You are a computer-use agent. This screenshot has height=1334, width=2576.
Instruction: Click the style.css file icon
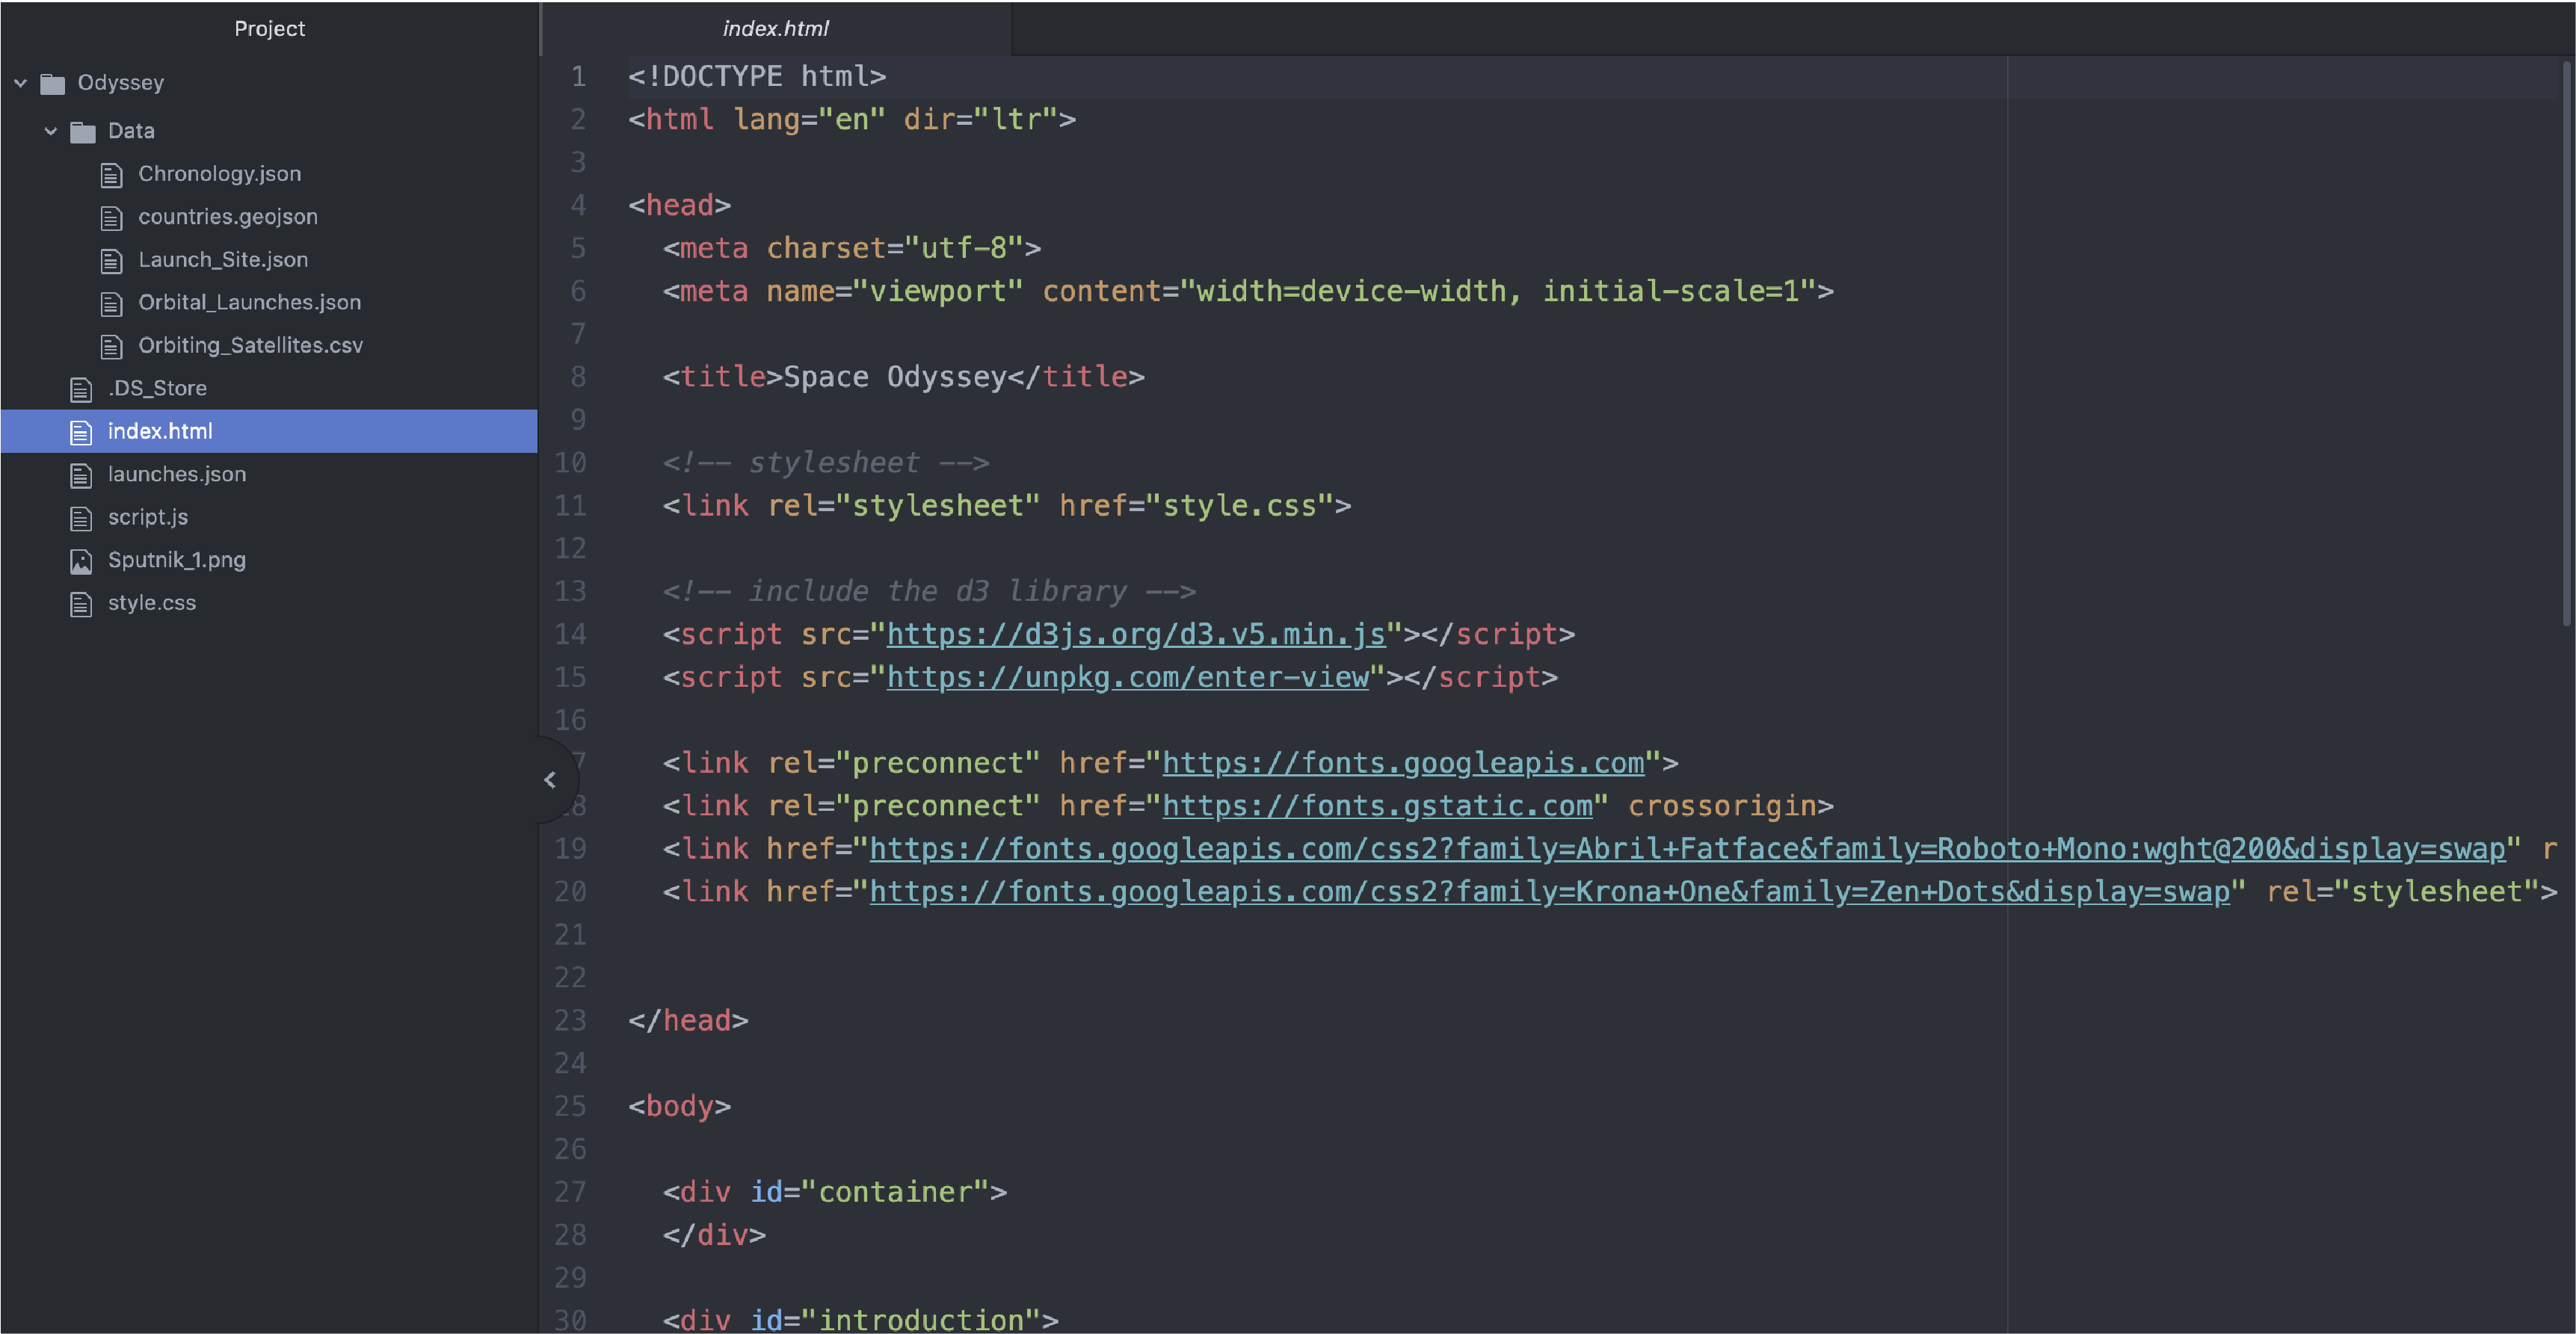click(82, 604)
